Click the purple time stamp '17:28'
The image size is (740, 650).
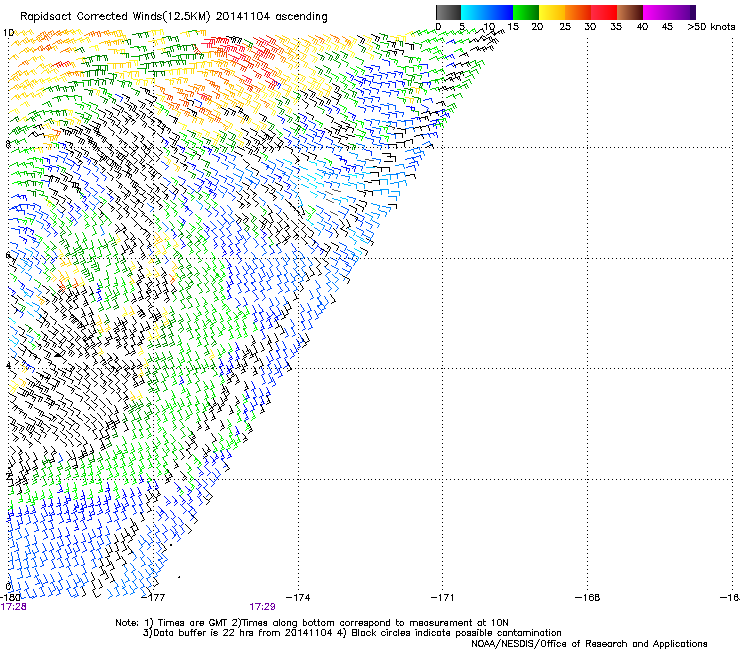tap(13, 607)
